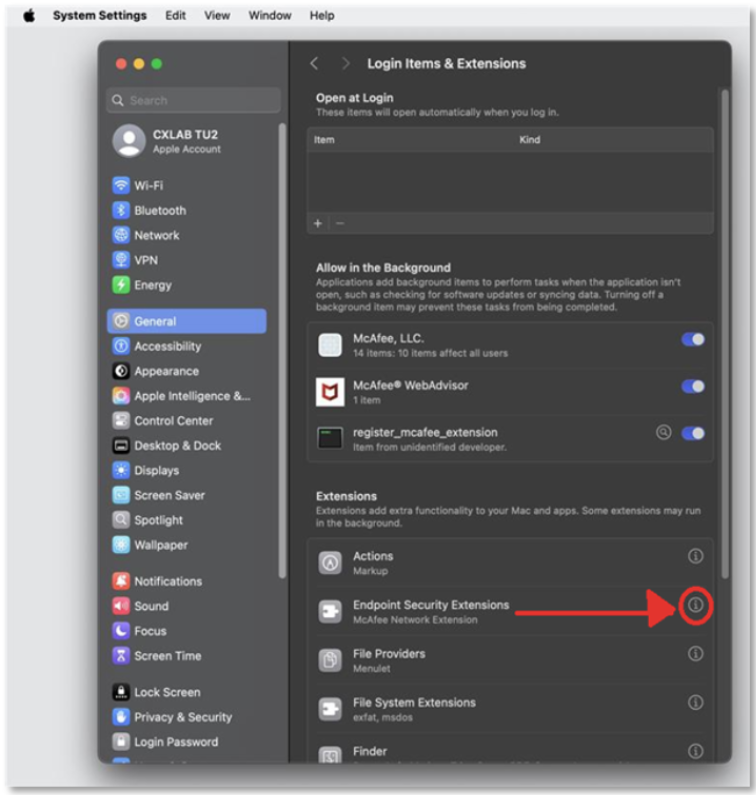Open the CXLAB TU2 Apple Account
This screenshot has width=756, height=795.
point(186,141)
